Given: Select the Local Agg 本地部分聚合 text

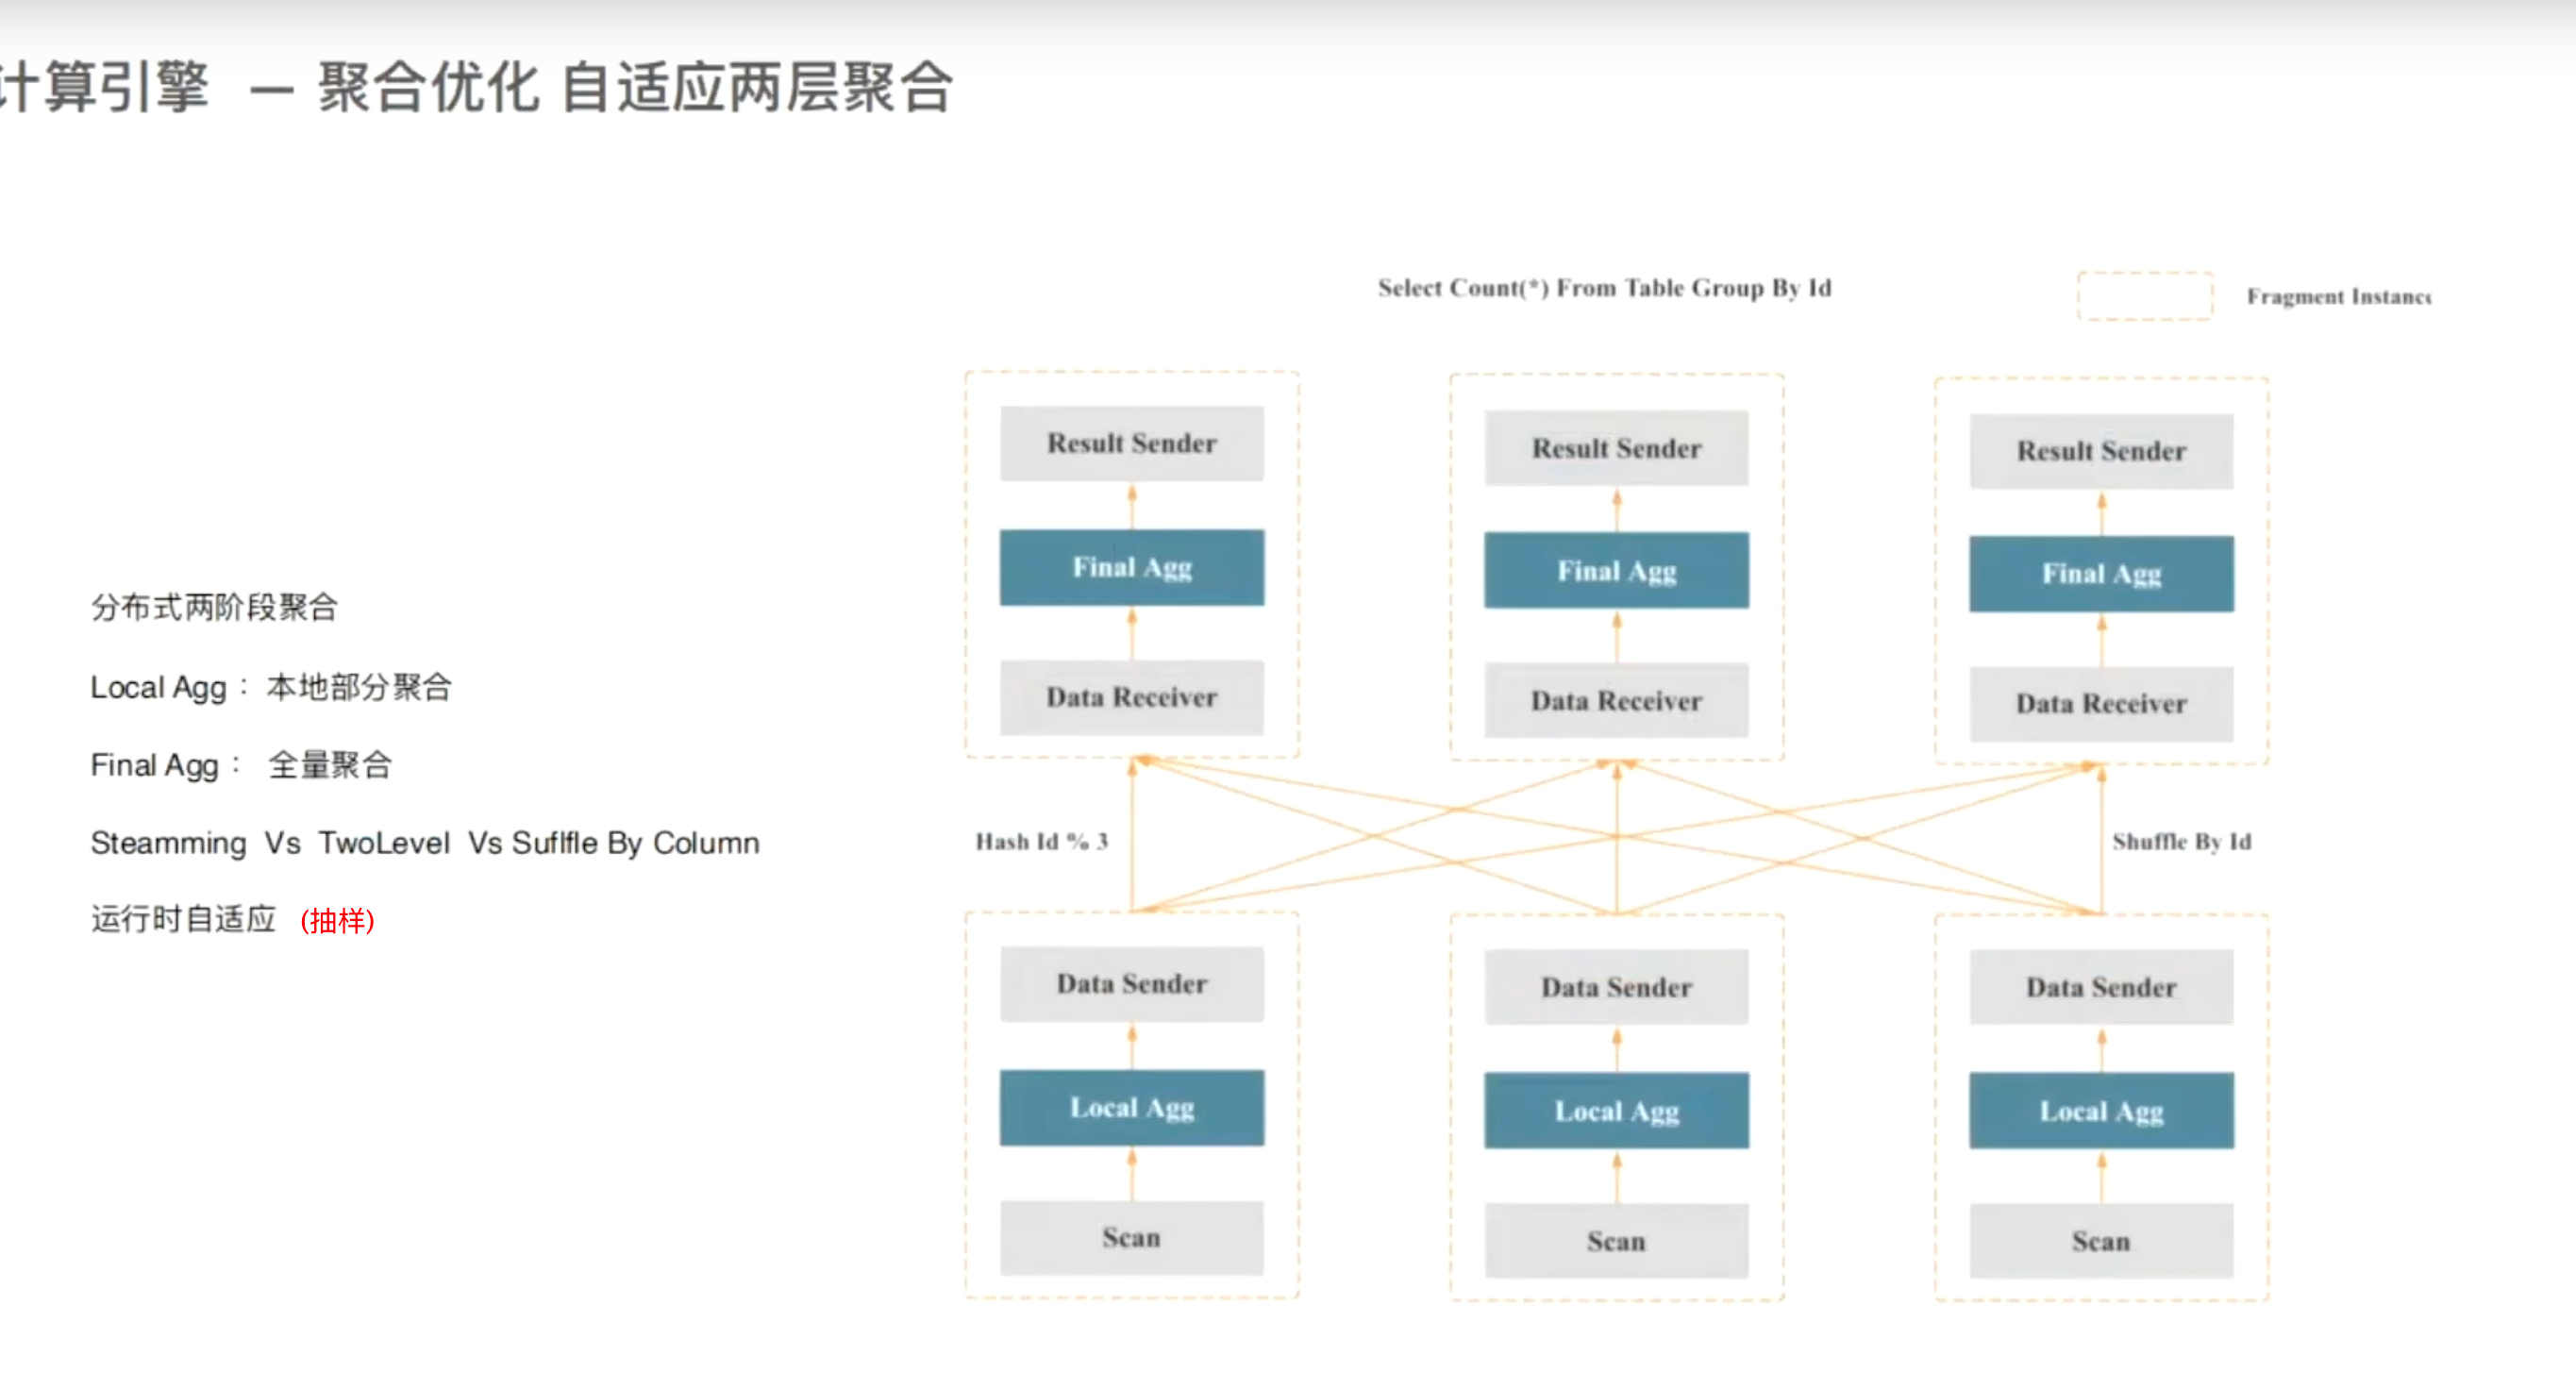Looking at the screenshot, I should tap(271, 687).
